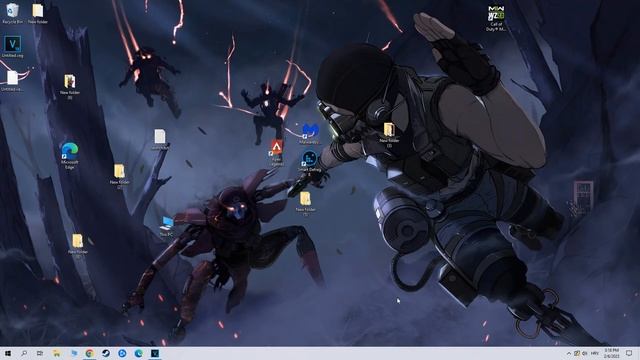This screenshot has height=360, width=640.
Task: Select the New folder directly below Smart Defrag
Action: (x=305, y=203)
